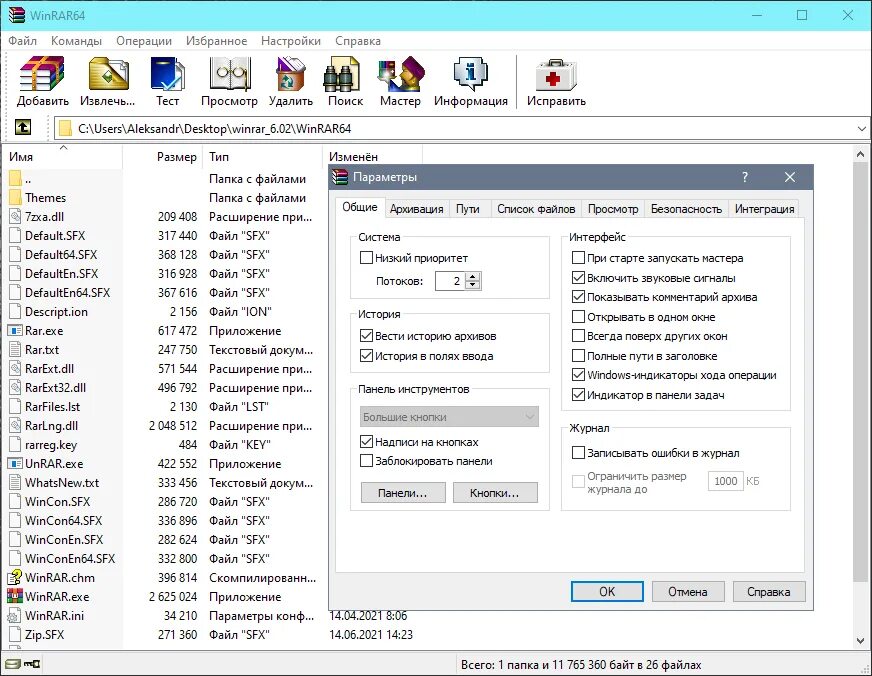Image resolution: width=872 pixels, height=676 pixels.
Task: Open the Команды menu
Action: [x=76, y=41]
